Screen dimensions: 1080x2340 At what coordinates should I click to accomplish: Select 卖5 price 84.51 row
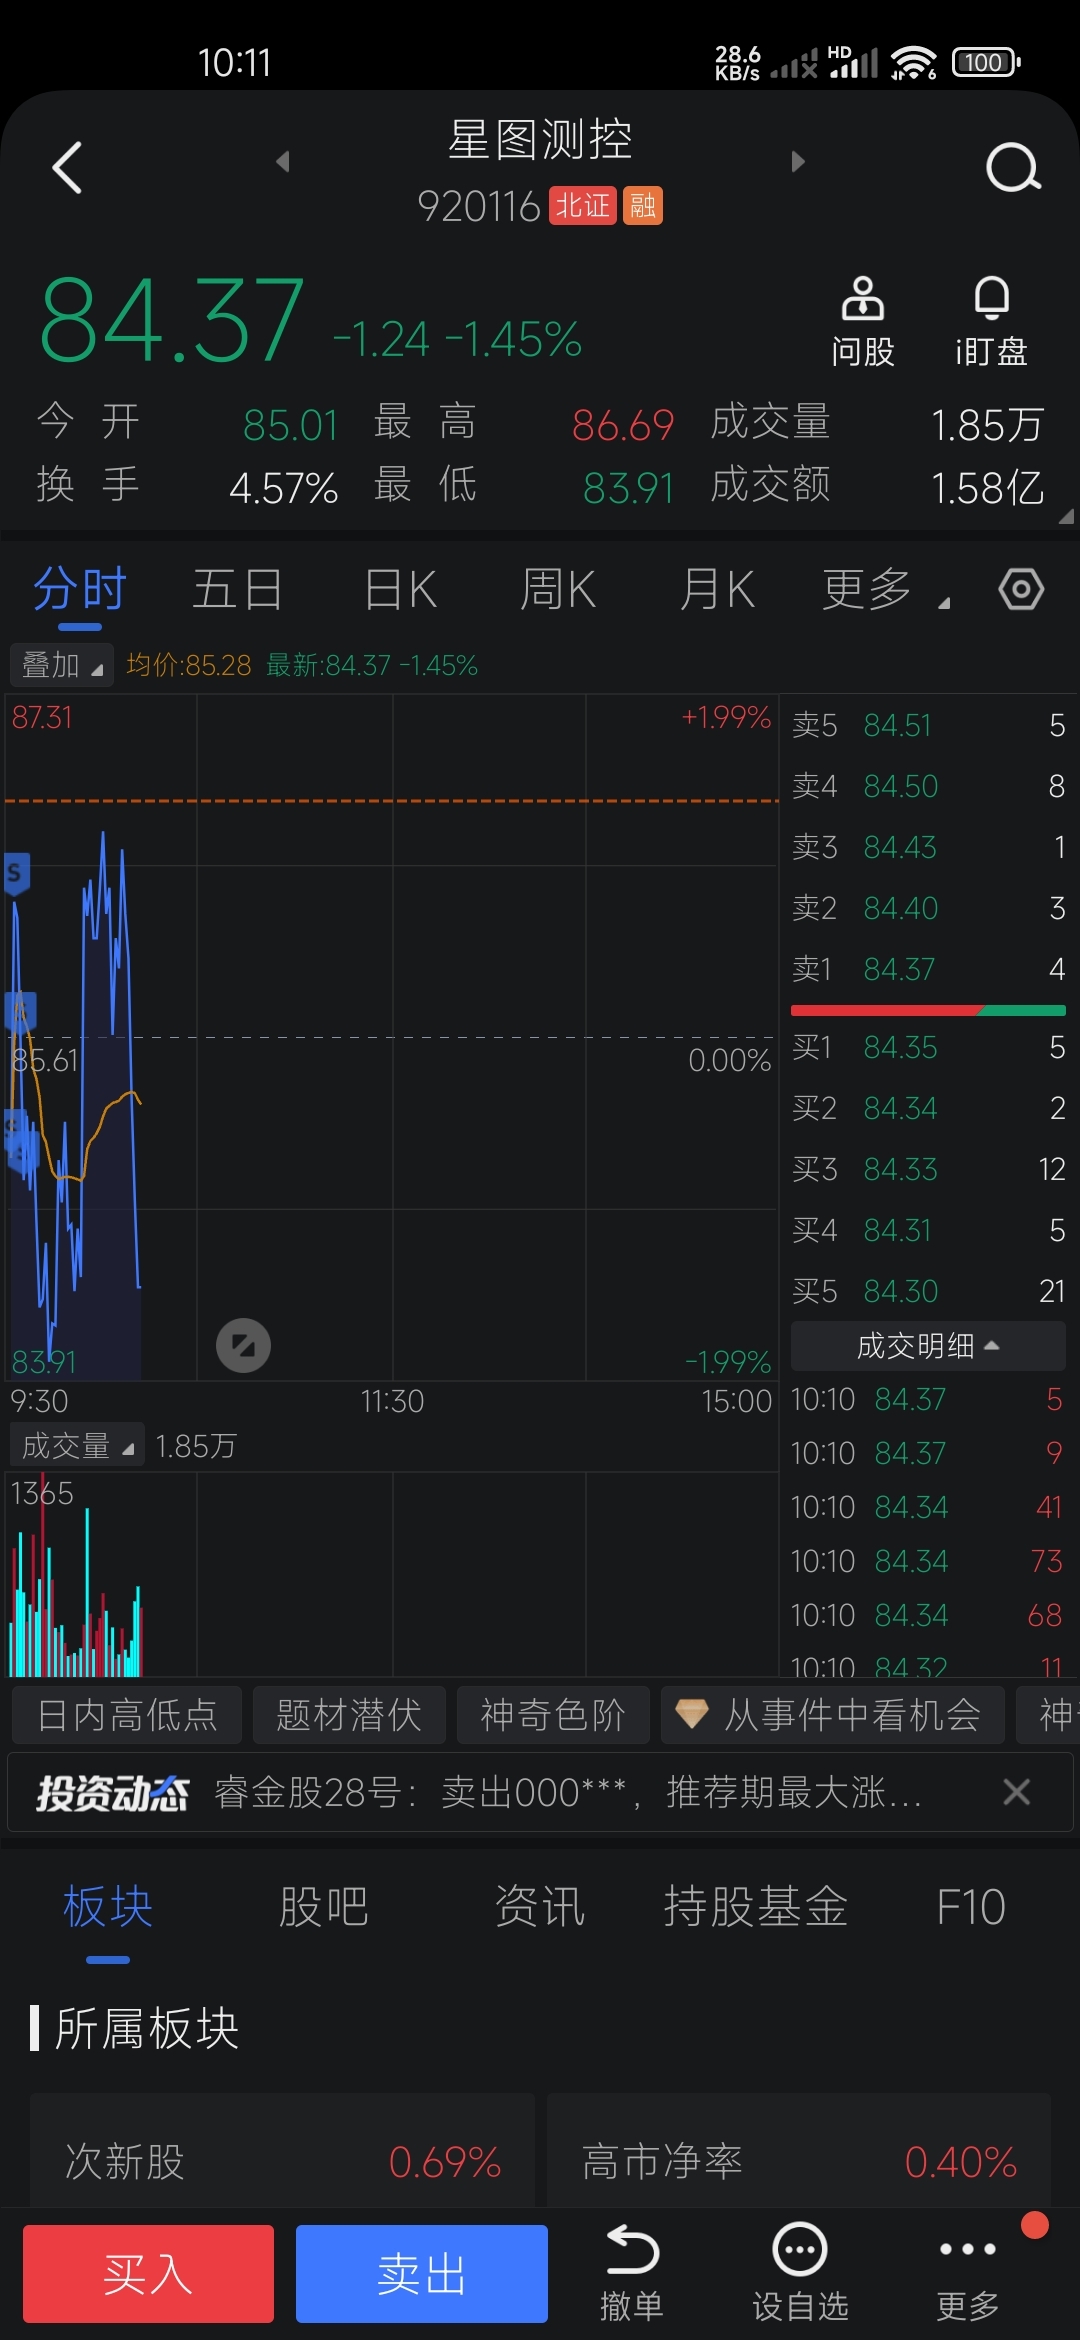[928, 725]
